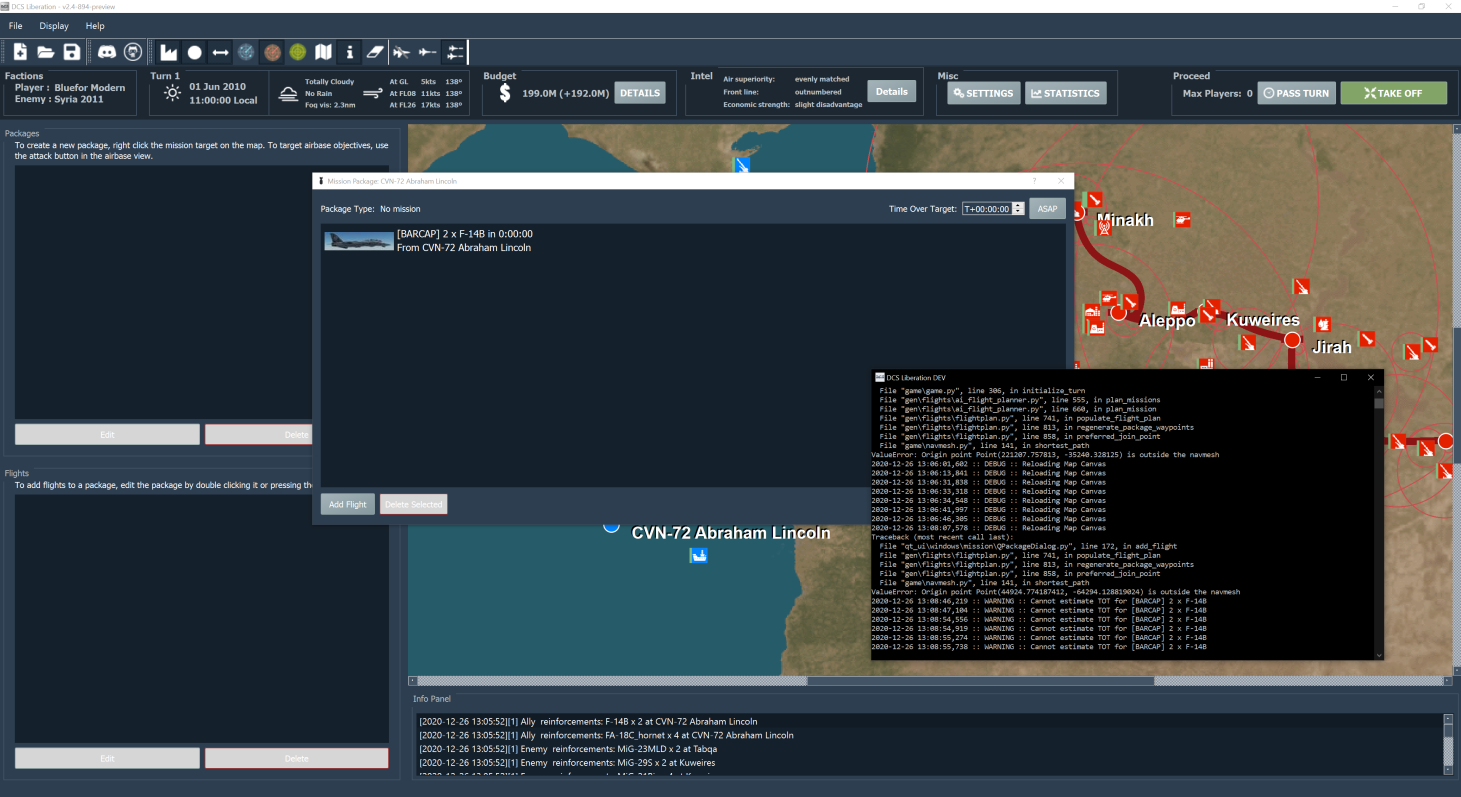
Task: Toggle the blue radar range display
Action: [246, 52]
